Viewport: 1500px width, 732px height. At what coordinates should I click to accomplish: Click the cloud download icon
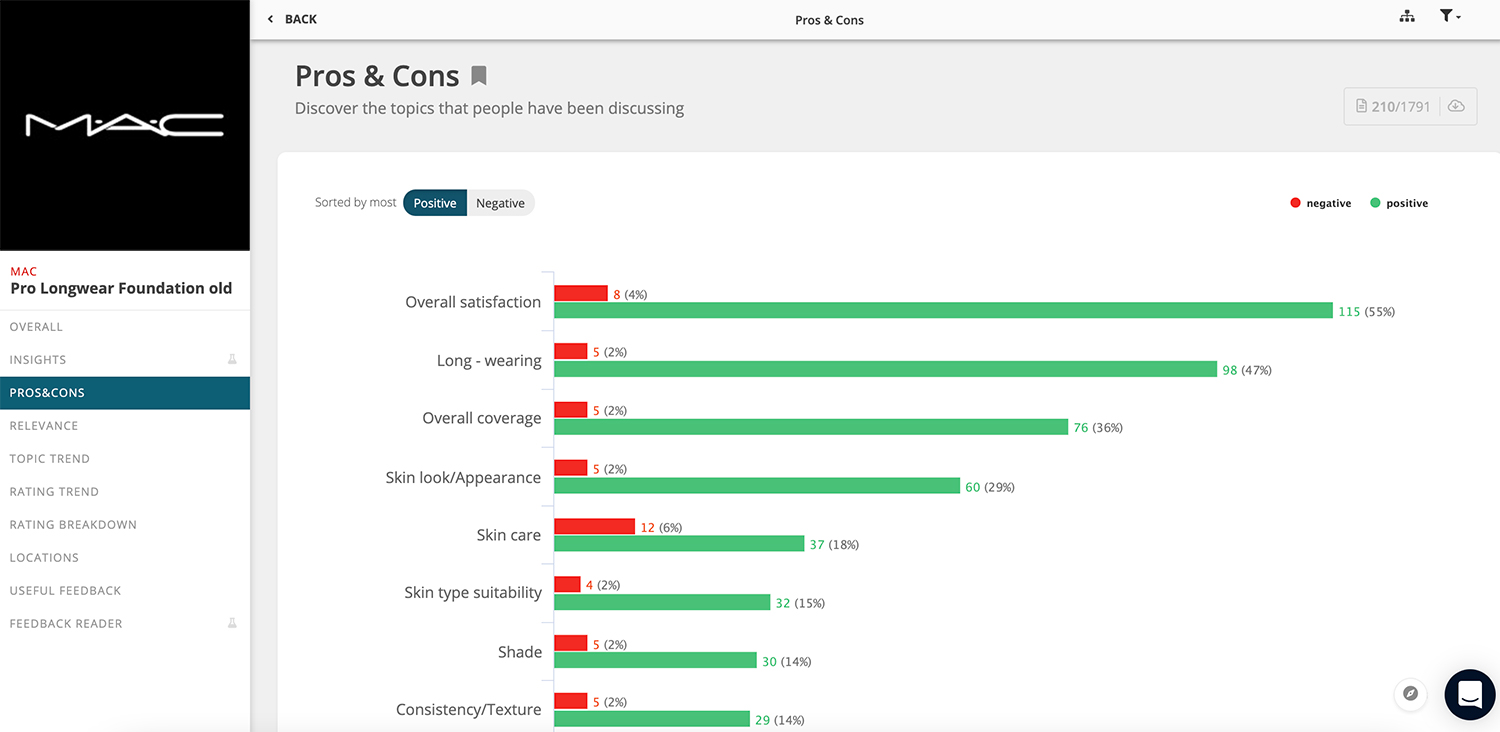click(x=1456, y=106)
